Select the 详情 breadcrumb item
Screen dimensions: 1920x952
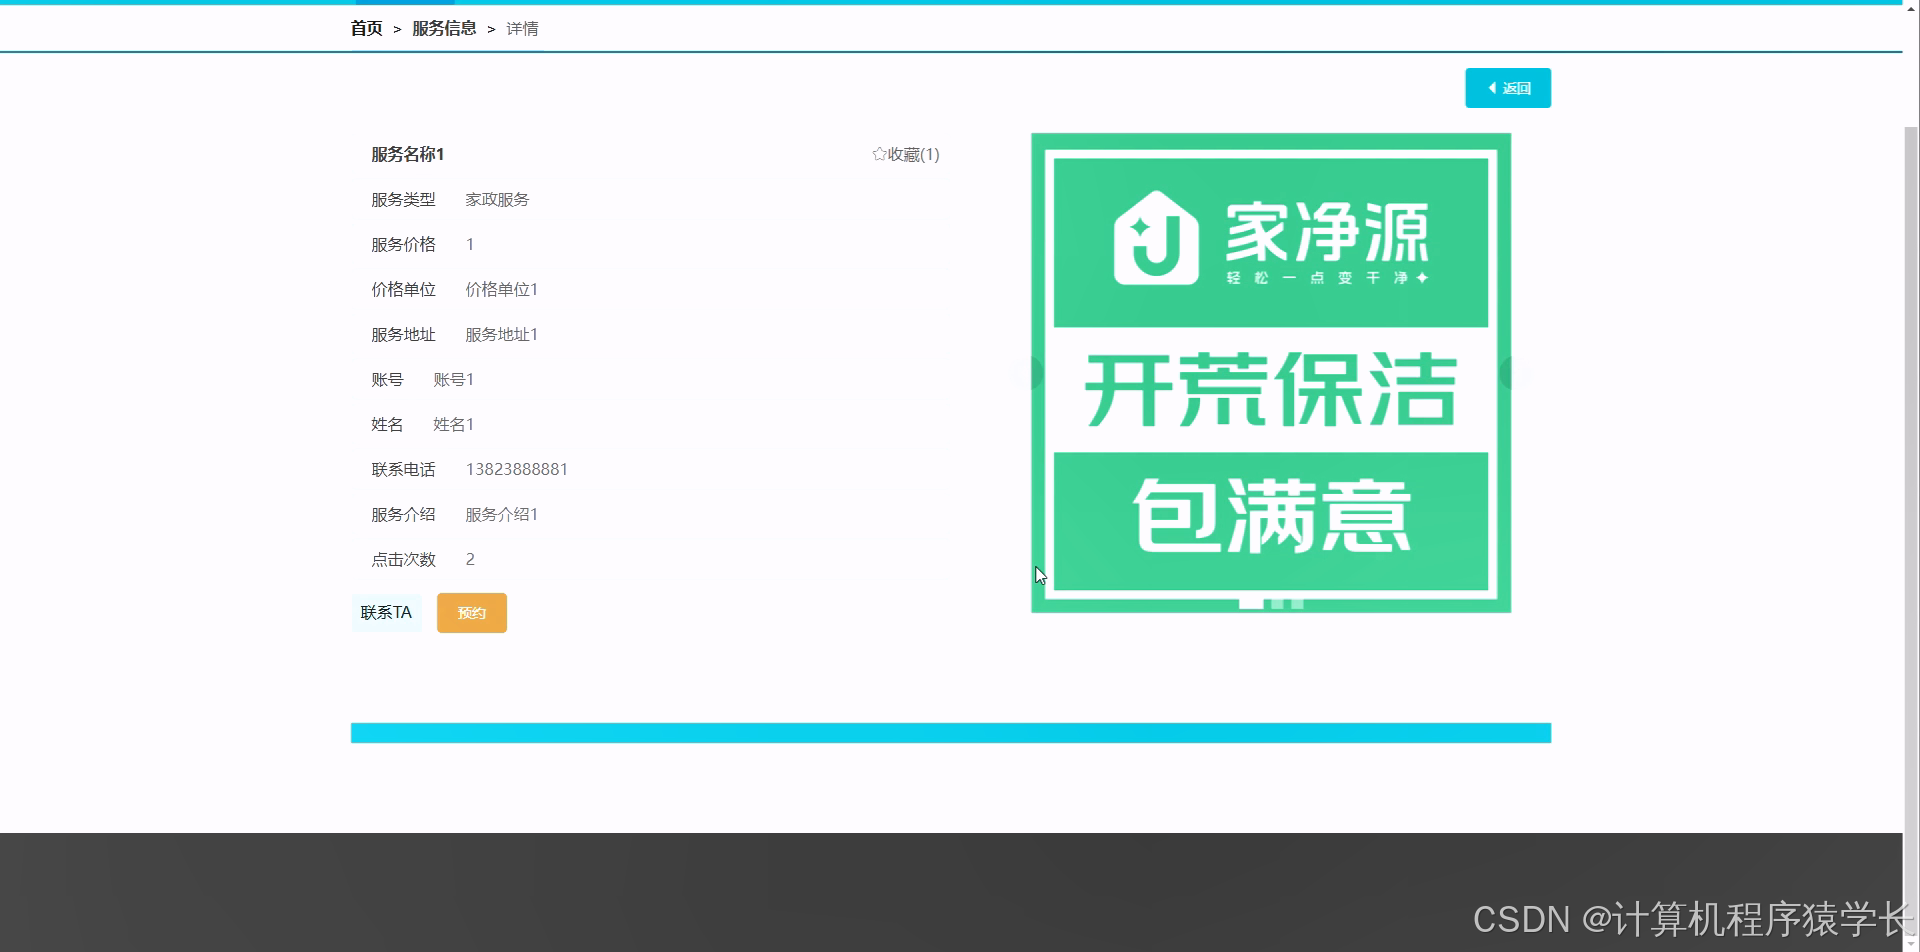521,28
